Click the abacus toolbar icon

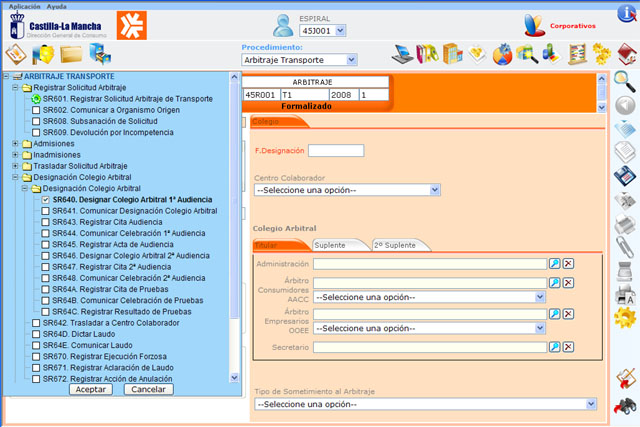pos(577,54)
